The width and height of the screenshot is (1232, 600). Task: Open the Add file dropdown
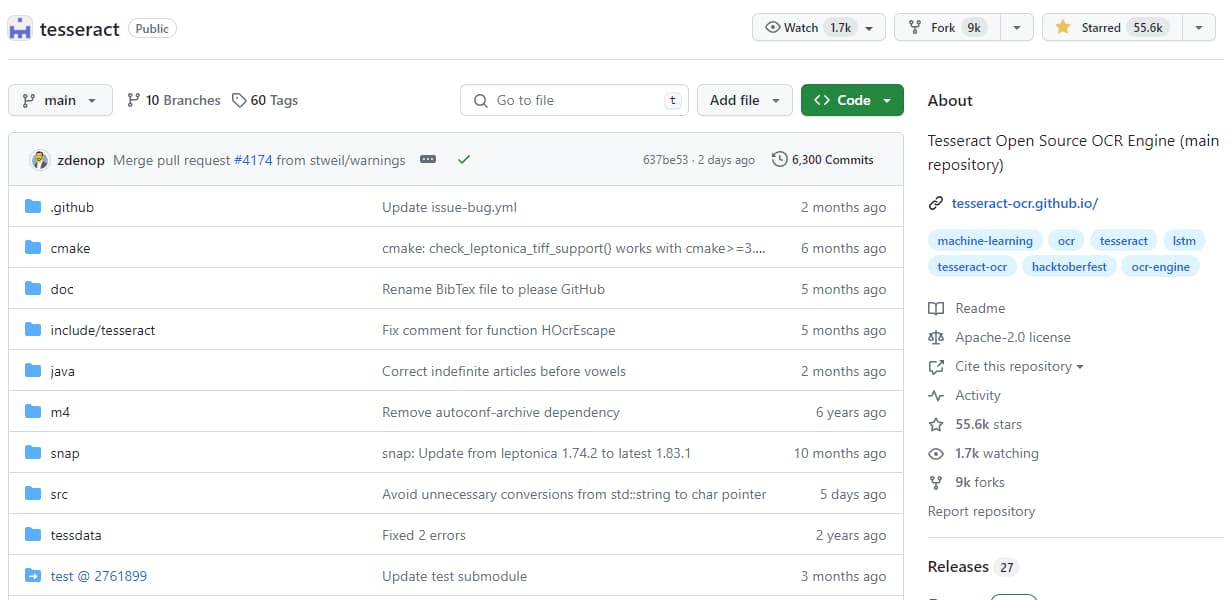[745, 100]
